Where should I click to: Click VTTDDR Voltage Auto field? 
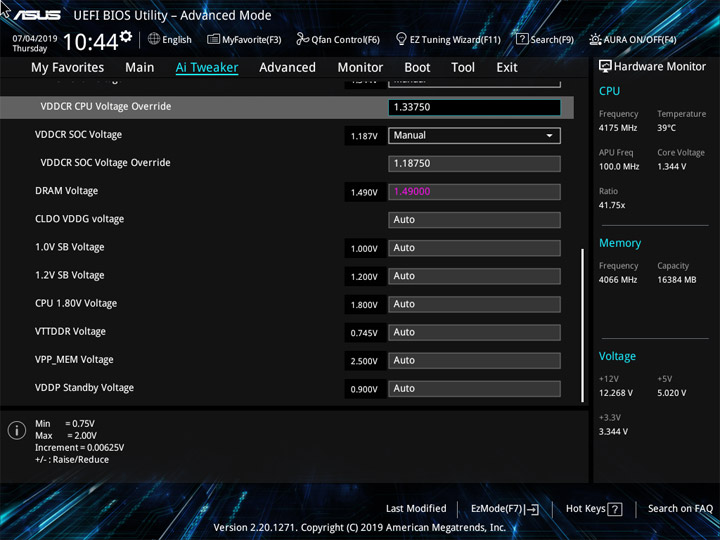(x=474, y=332)
